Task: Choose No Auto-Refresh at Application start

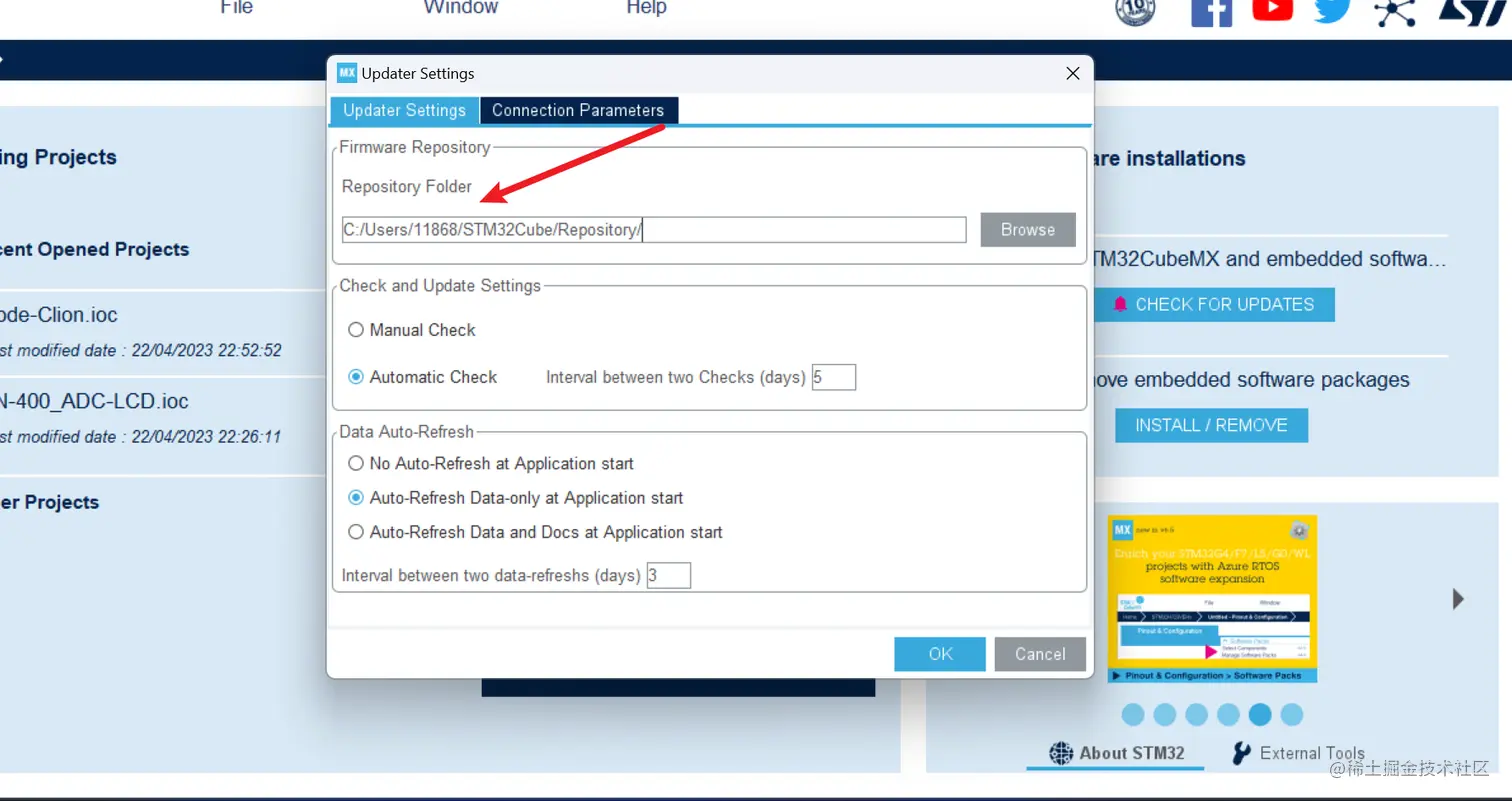Action: (356, 464)
